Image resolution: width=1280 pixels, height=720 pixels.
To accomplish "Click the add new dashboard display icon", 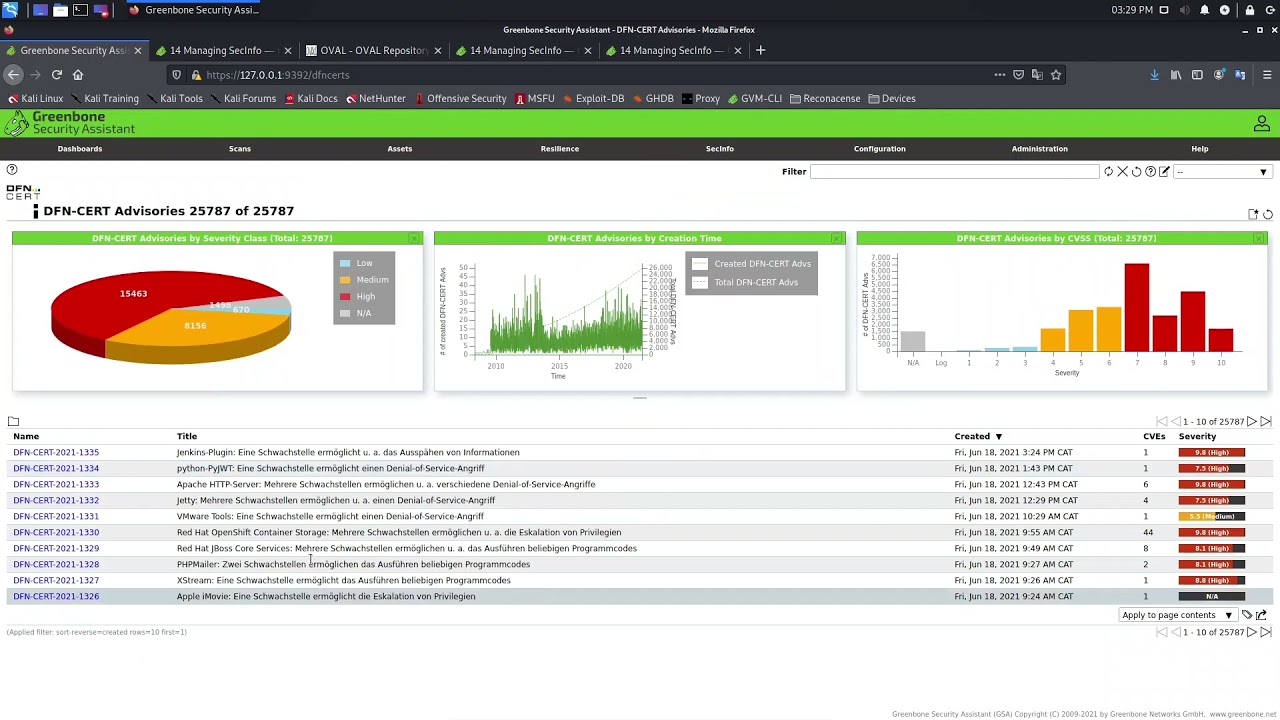I will point(1253,214).
